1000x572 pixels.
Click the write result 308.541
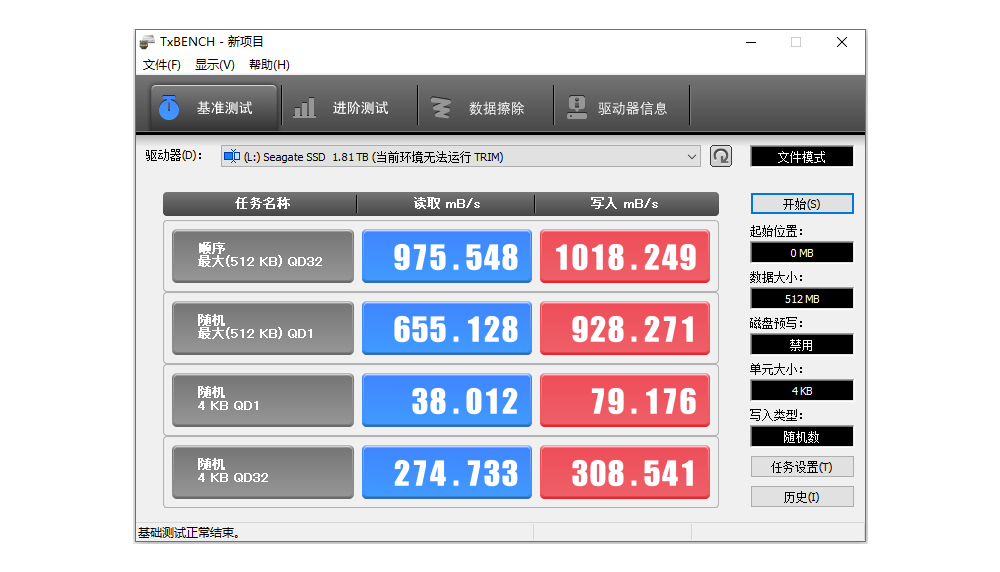[x=625, y=472]
